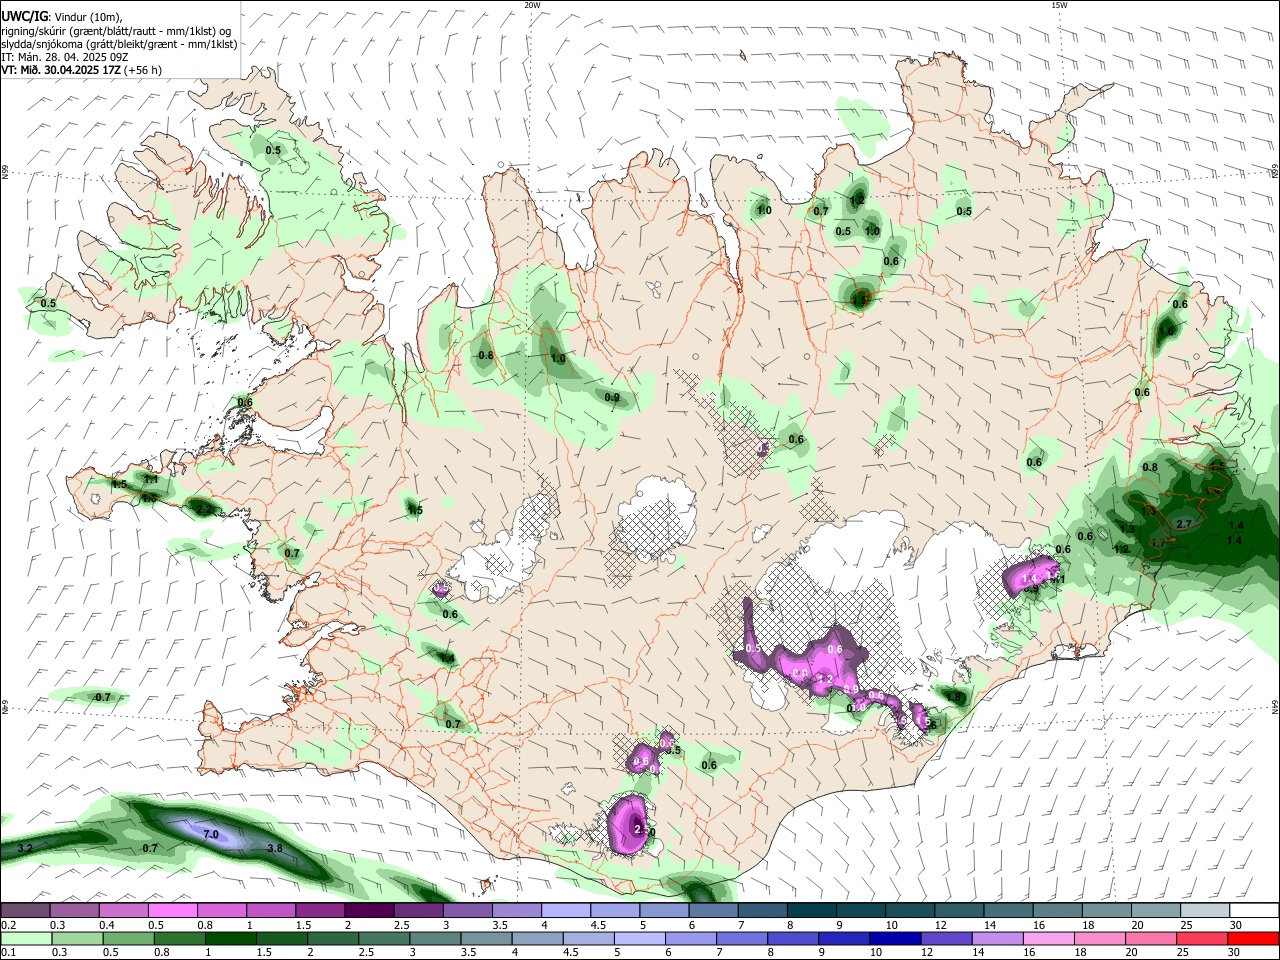Click the '(+56 h)' forecast offset text
1280x960 pixels.
(143, 70)
